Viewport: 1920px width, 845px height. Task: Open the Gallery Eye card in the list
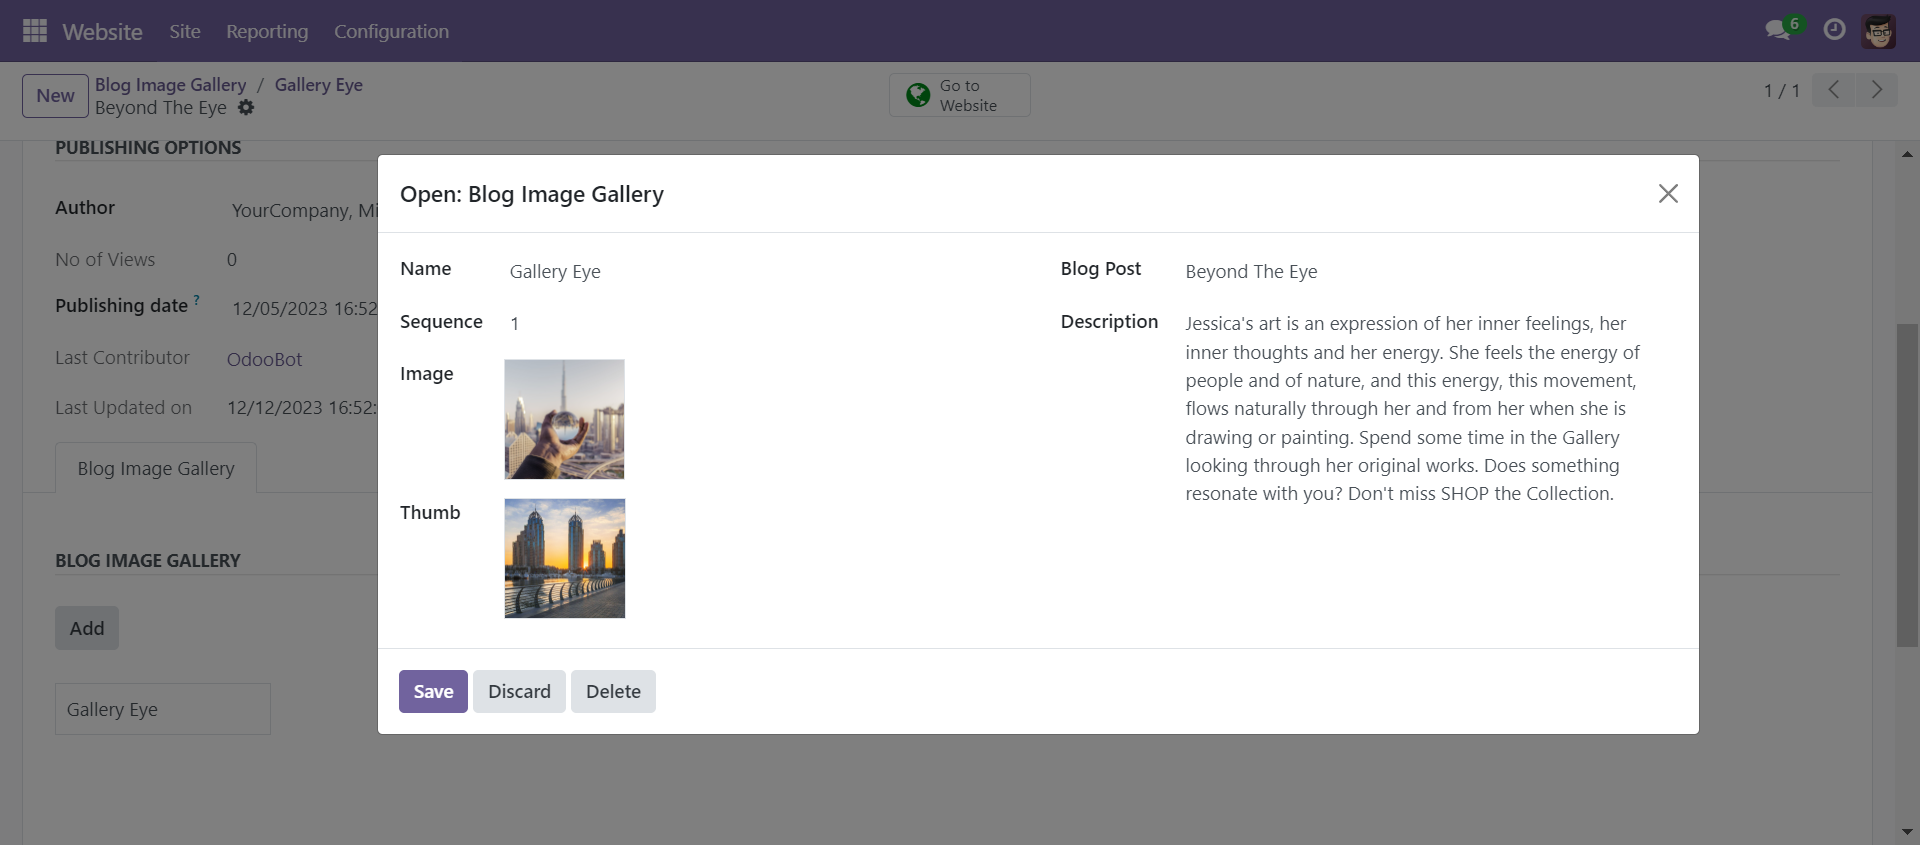[x=163, y=709]
